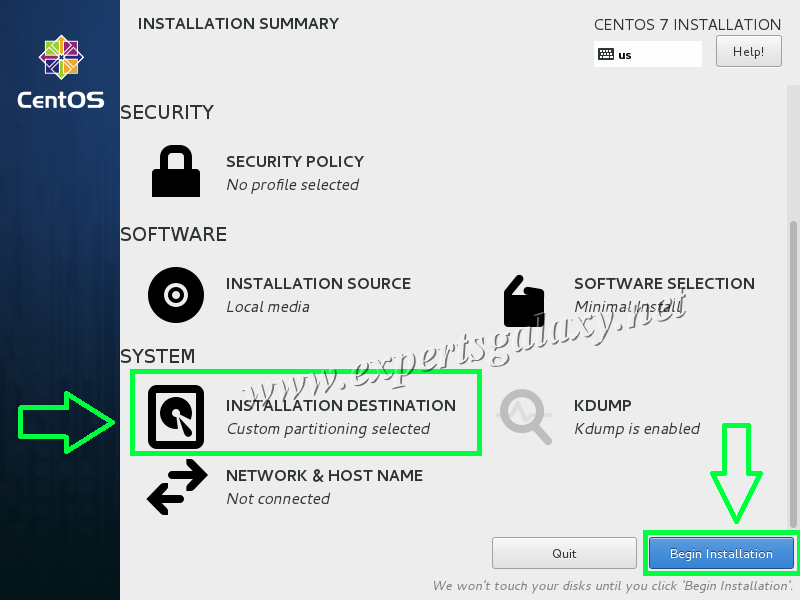The image size is (800, 600).
Task: Click the Begin Installation button
Action: [721, 553]
